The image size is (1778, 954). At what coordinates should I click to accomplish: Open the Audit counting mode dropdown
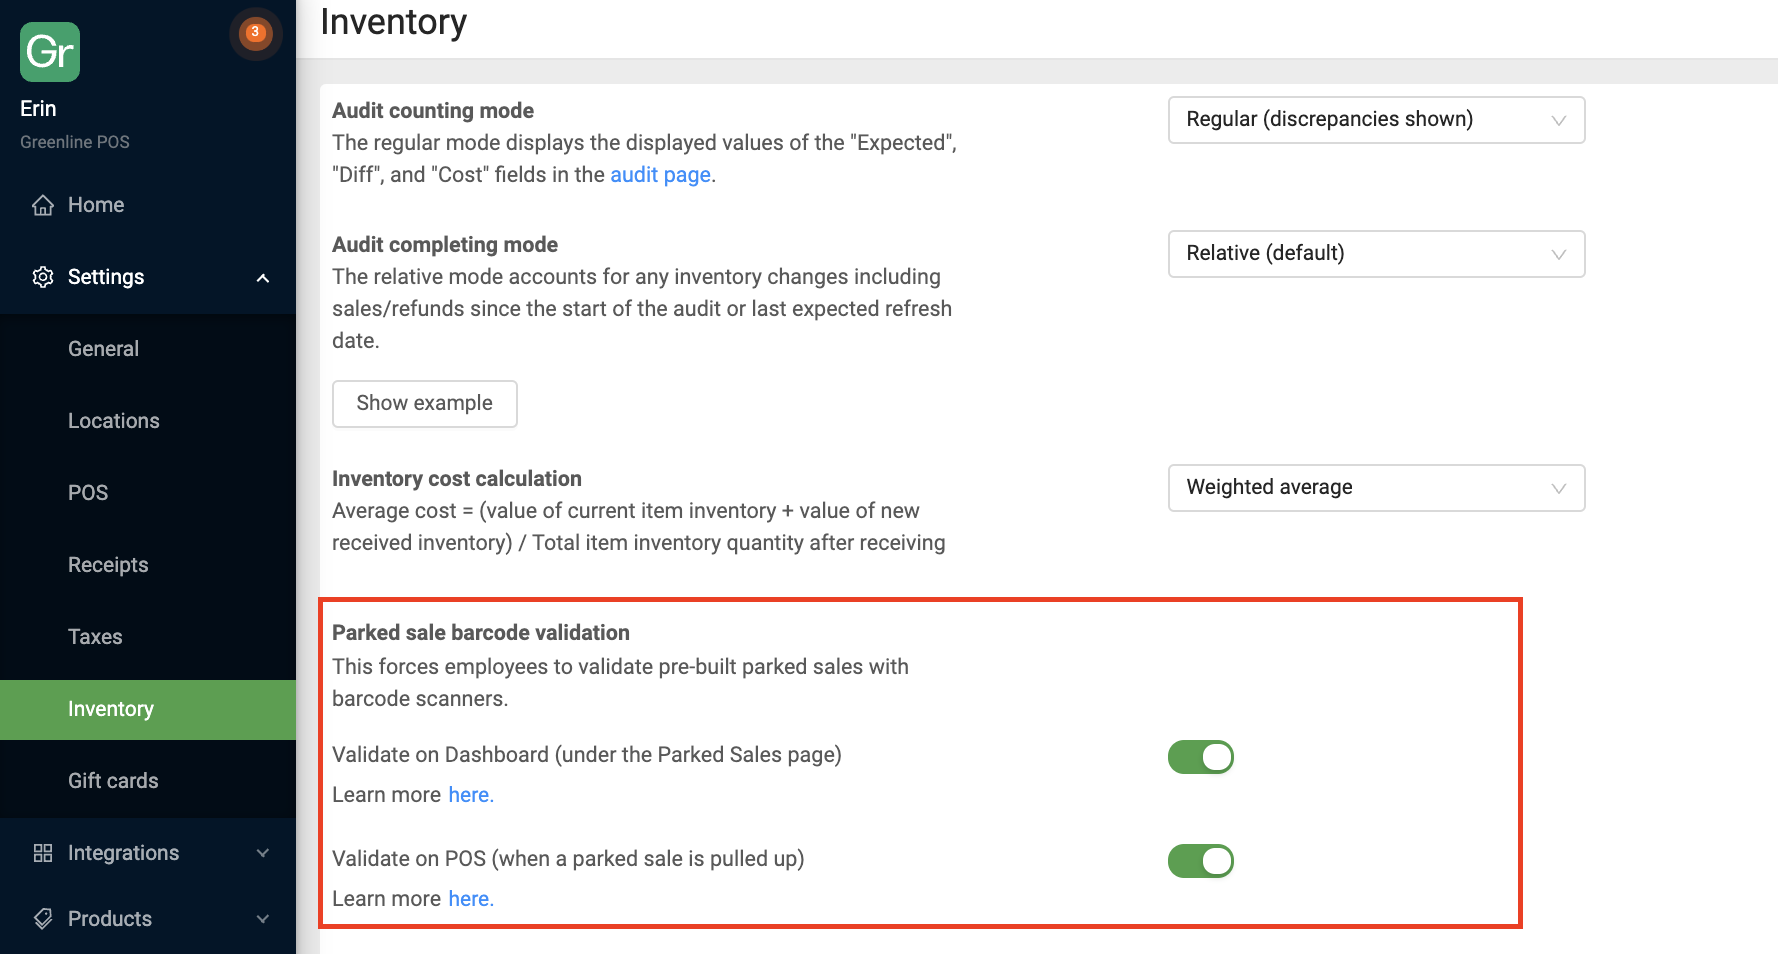(1376, 120)
